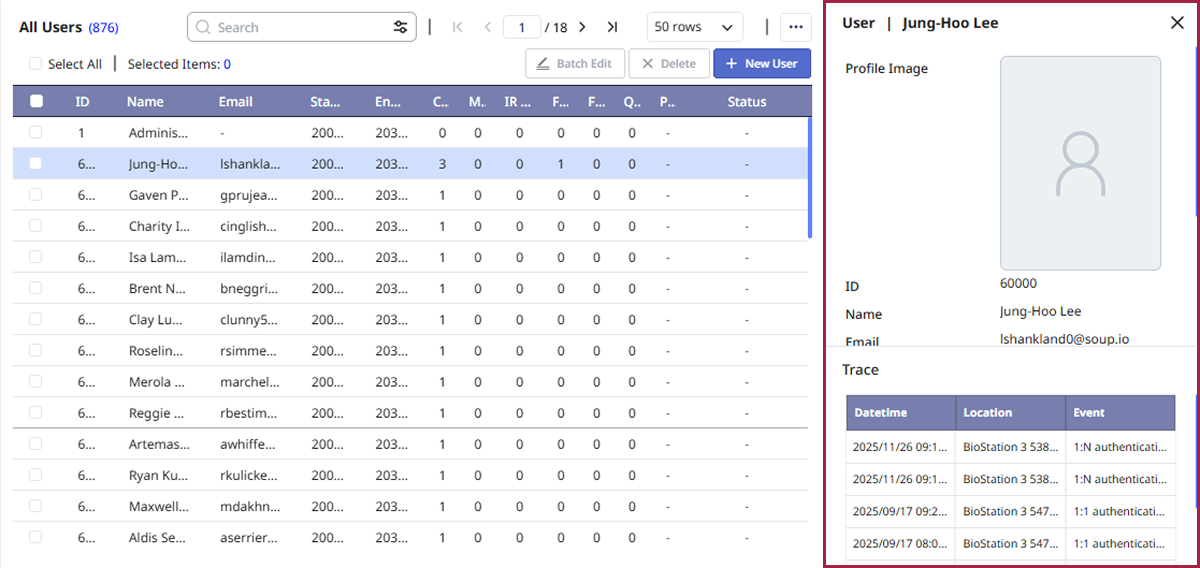Check the Select All checkbox
The width and height of the screenshot is (1200, 568).
(36, 64)
